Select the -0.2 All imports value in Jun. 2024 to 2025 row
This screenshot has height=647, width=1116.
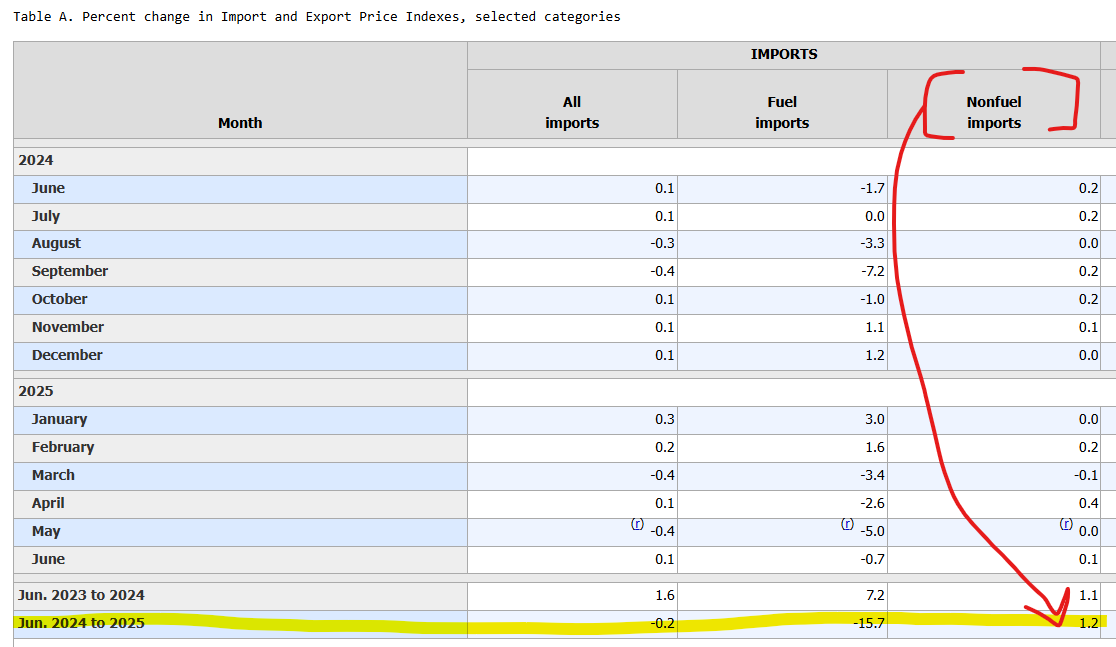662,623
